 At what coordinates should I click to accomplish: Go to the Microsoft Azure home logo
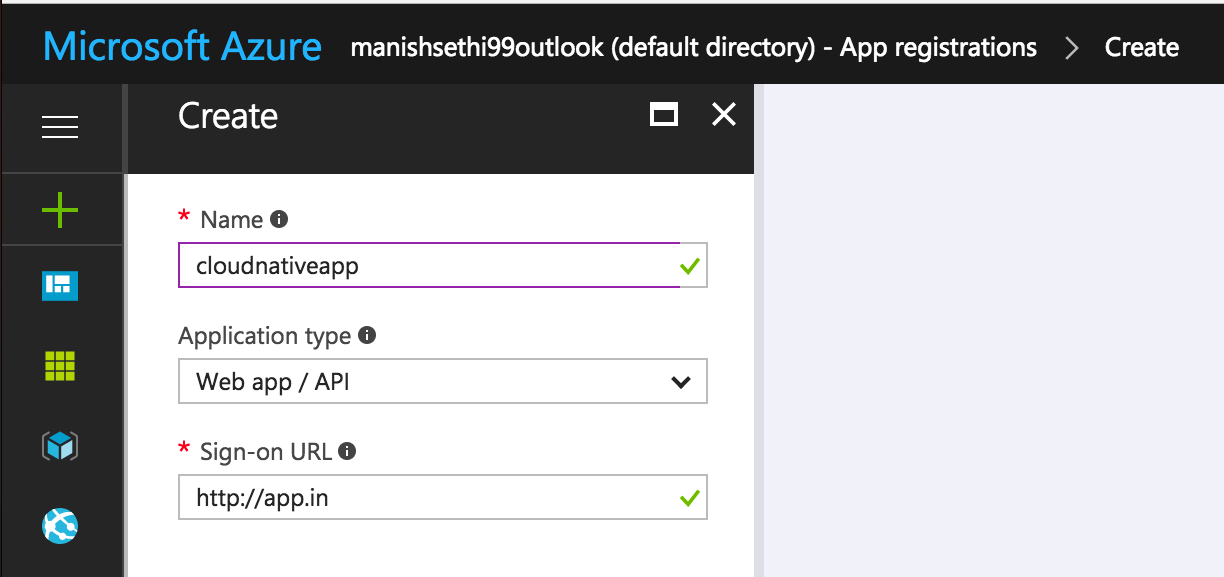tap(182, 47)
